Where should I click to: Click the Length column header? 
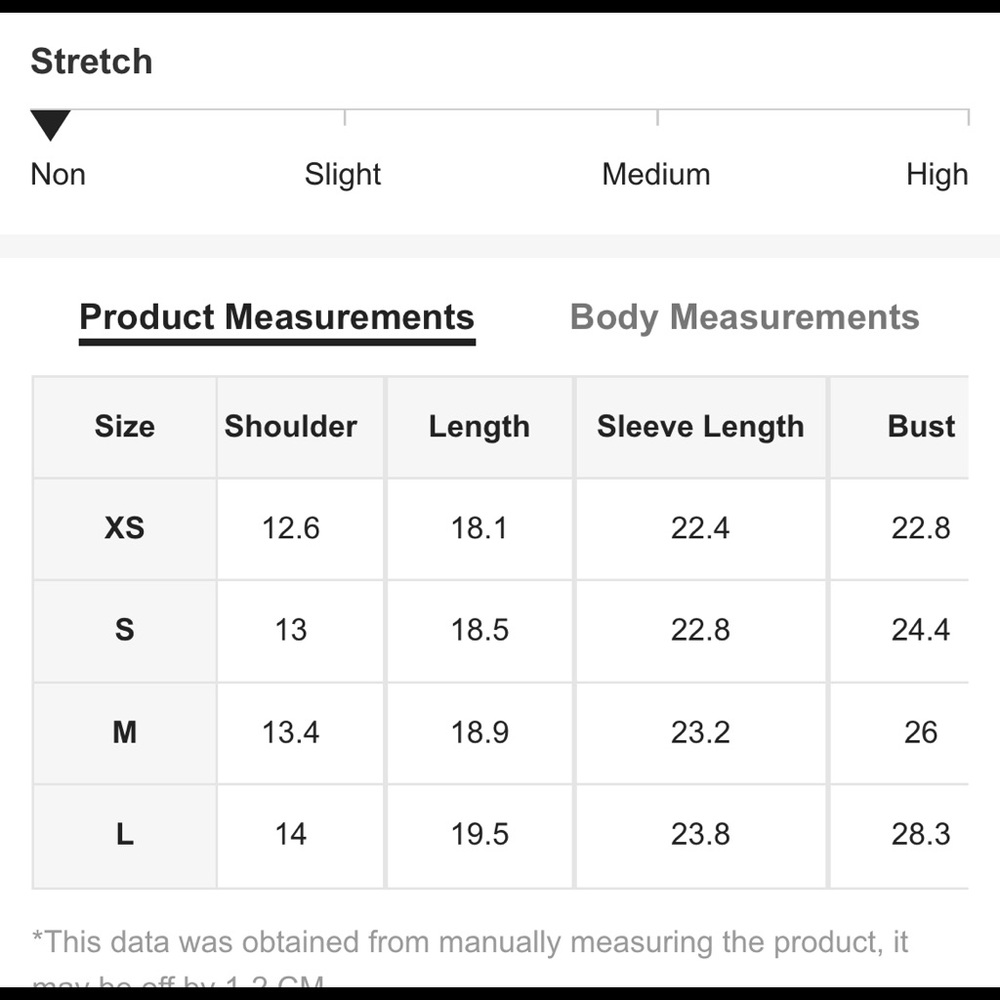click(x=479, y=427)
